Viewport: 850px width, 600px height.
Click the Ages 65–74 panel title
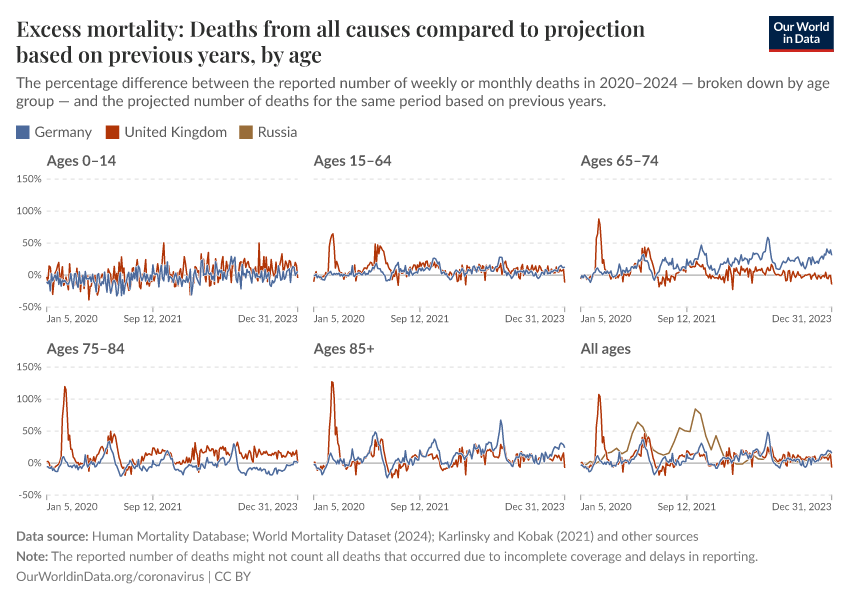pyautogui.click(x=619, y=161)
